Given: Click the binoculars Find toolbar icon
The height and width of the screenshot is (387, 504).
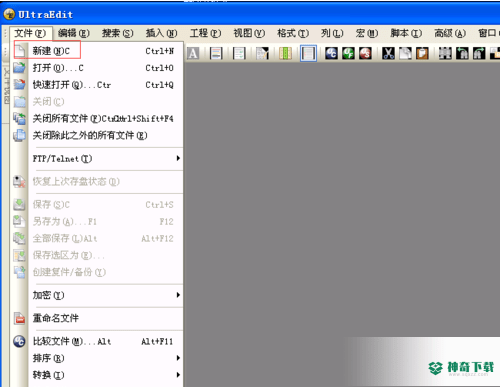Looking at the screenshot, I should (445, 53).
